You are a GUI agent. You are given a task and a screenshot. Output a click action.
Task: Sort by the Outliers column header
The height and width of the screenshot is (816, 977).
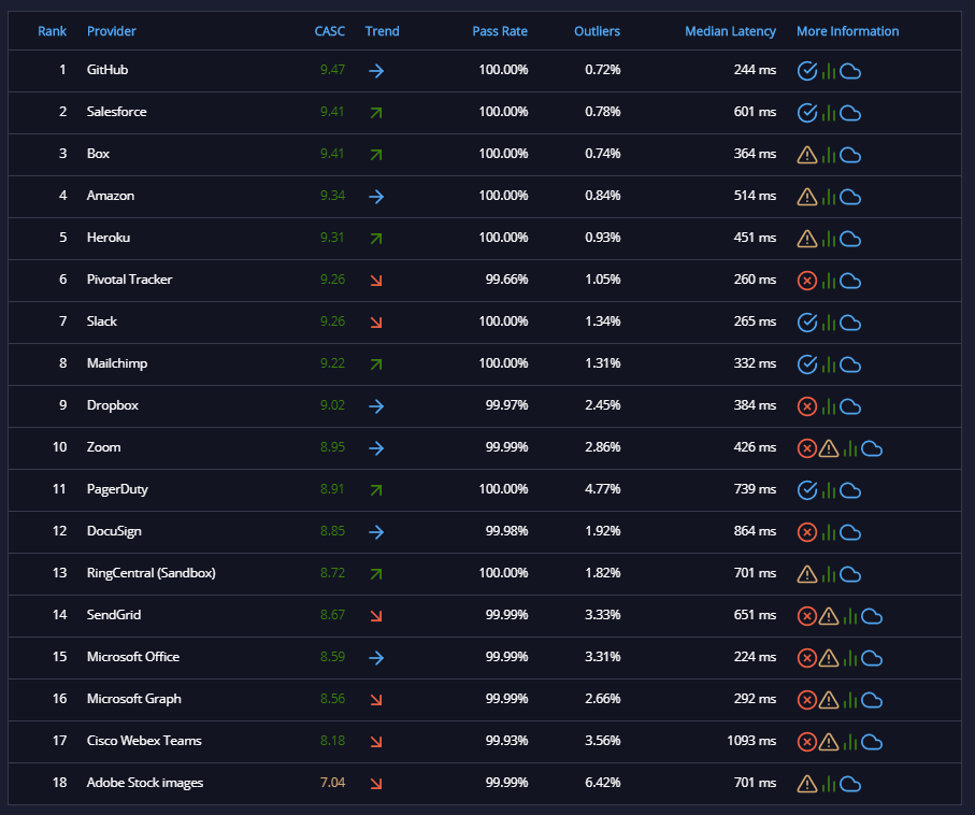click(597, 31)
